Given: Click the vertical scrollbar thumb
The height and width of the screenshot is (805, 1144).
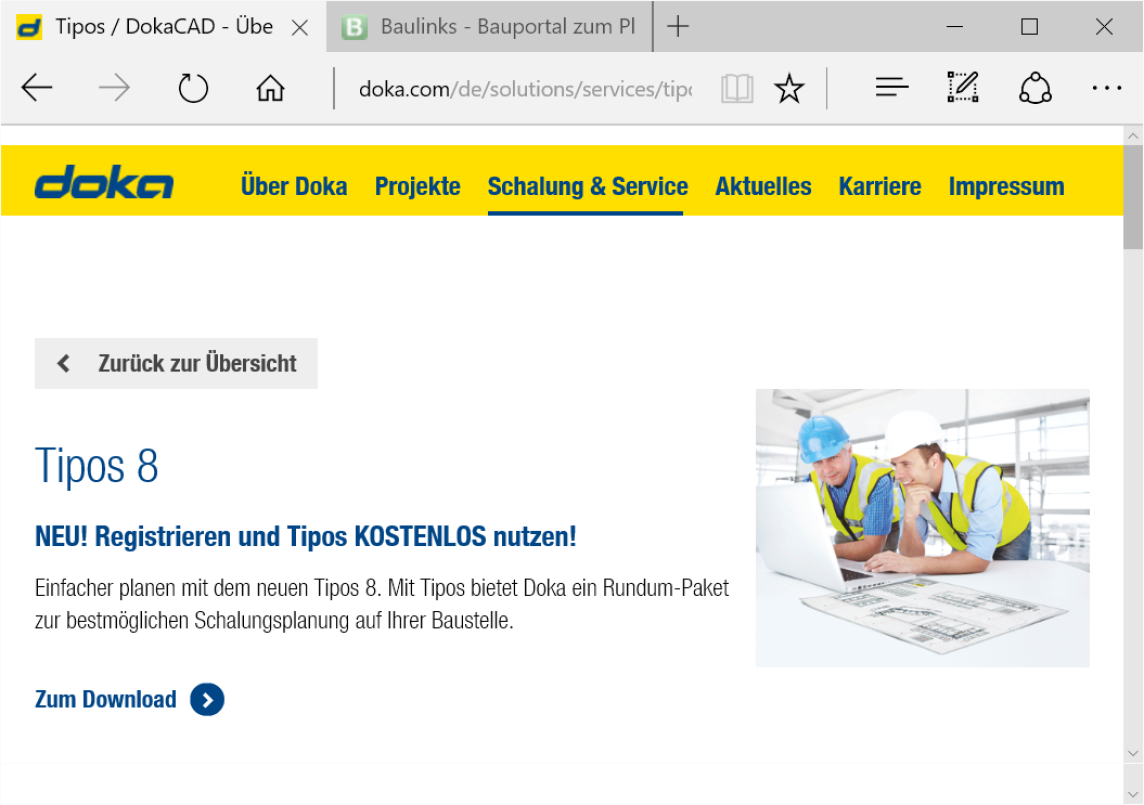Looking at the screenshot, I should (x=1133, y=197).
